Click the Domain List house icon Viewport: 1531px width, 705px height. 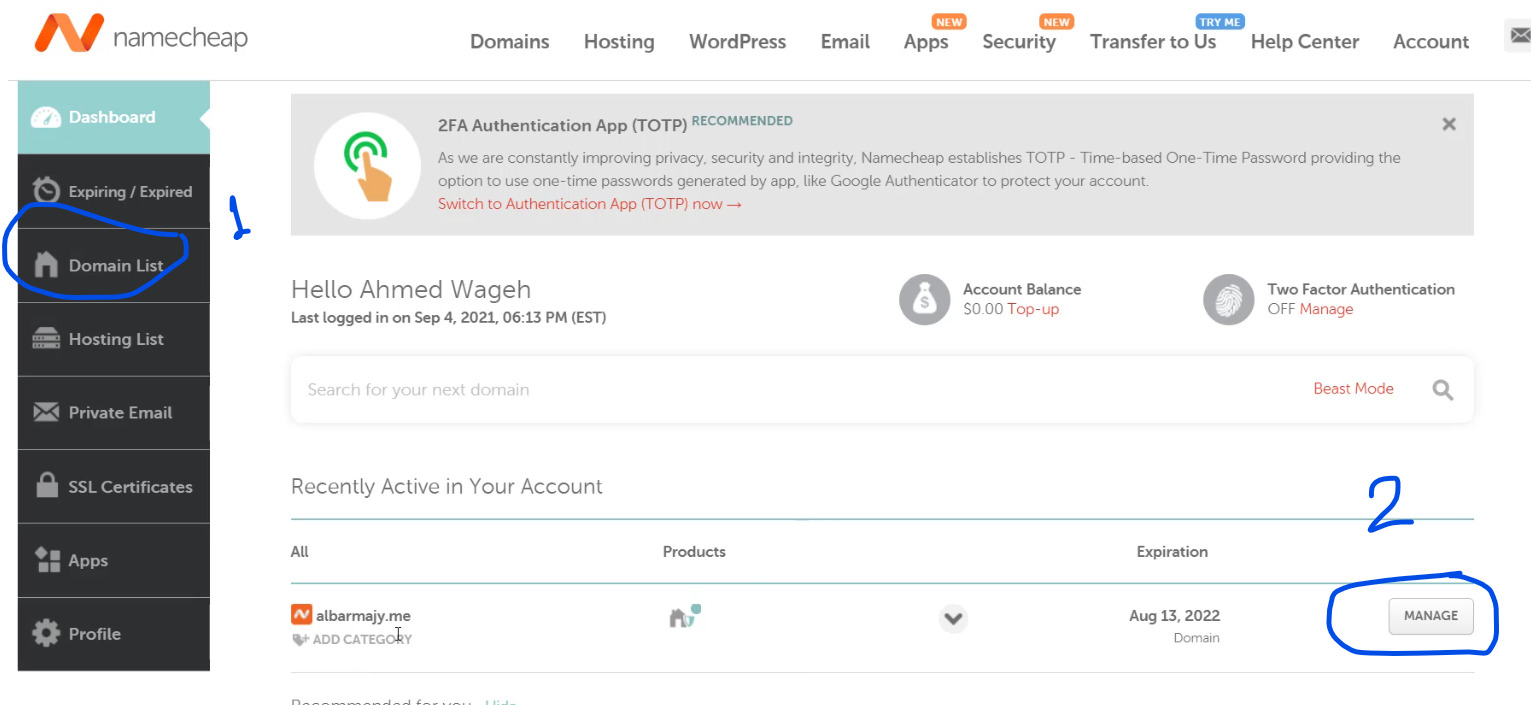(x=46, y=265)
